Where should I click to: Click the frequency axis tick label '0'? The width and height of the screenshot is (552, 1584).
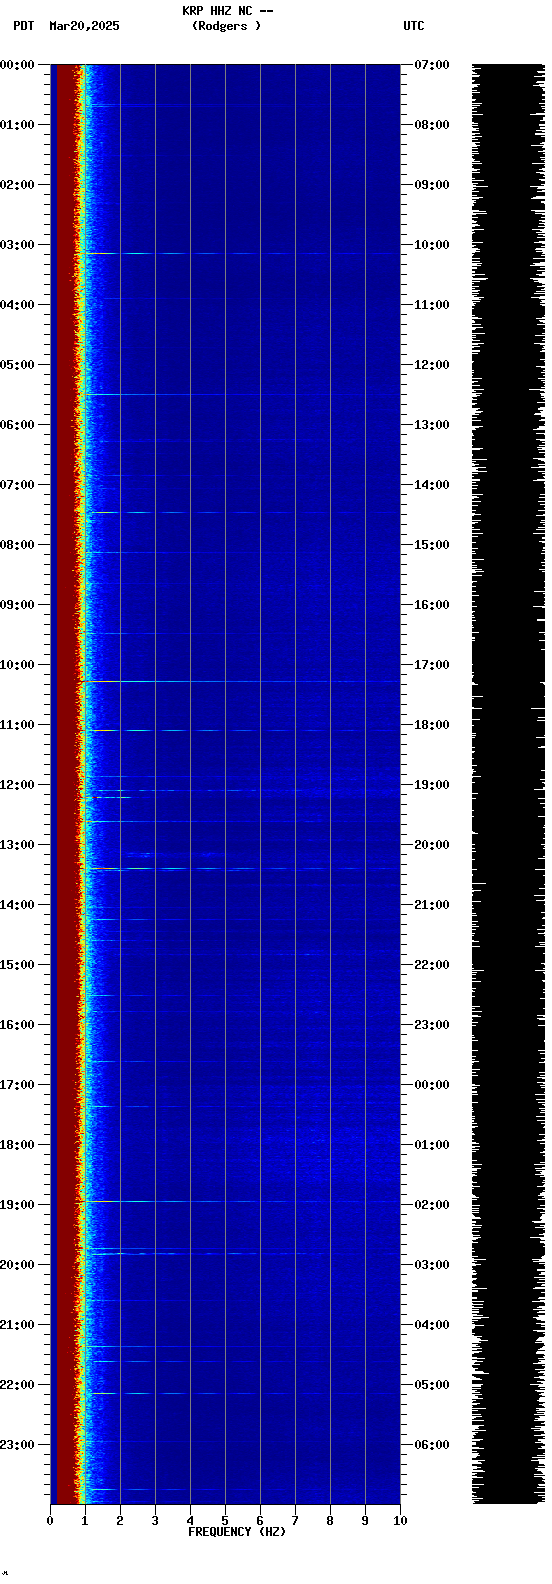point(50,1521)
